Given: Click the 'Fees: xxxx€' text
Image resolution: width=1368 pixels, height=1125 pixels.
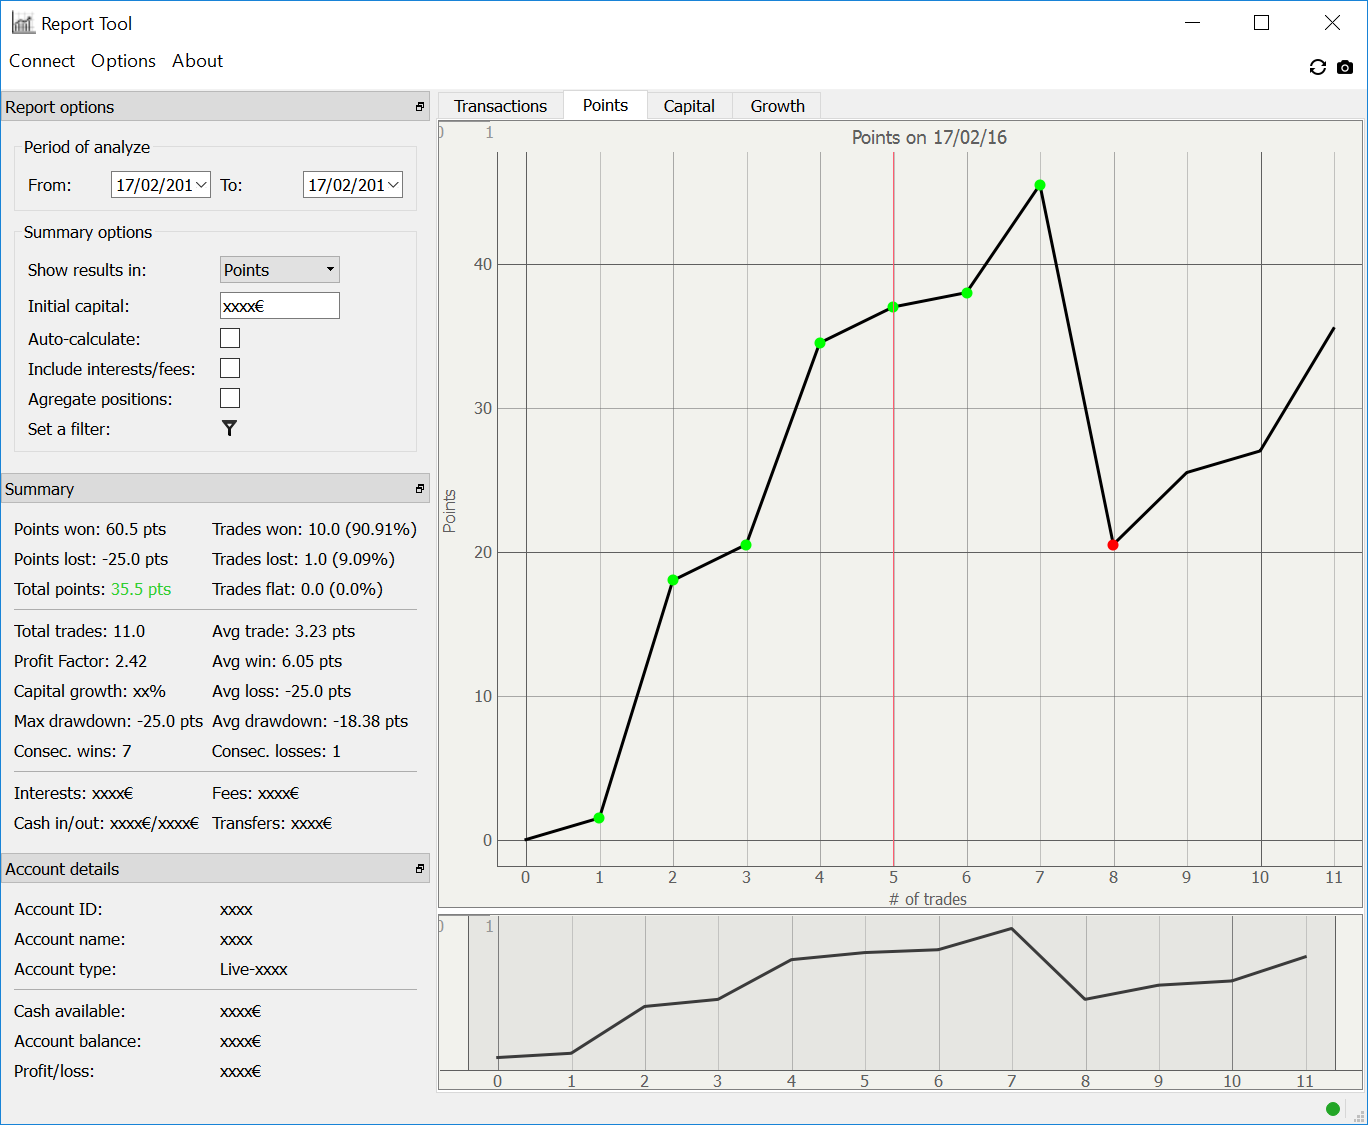Looking at the screenshot, I should point(255,793).
